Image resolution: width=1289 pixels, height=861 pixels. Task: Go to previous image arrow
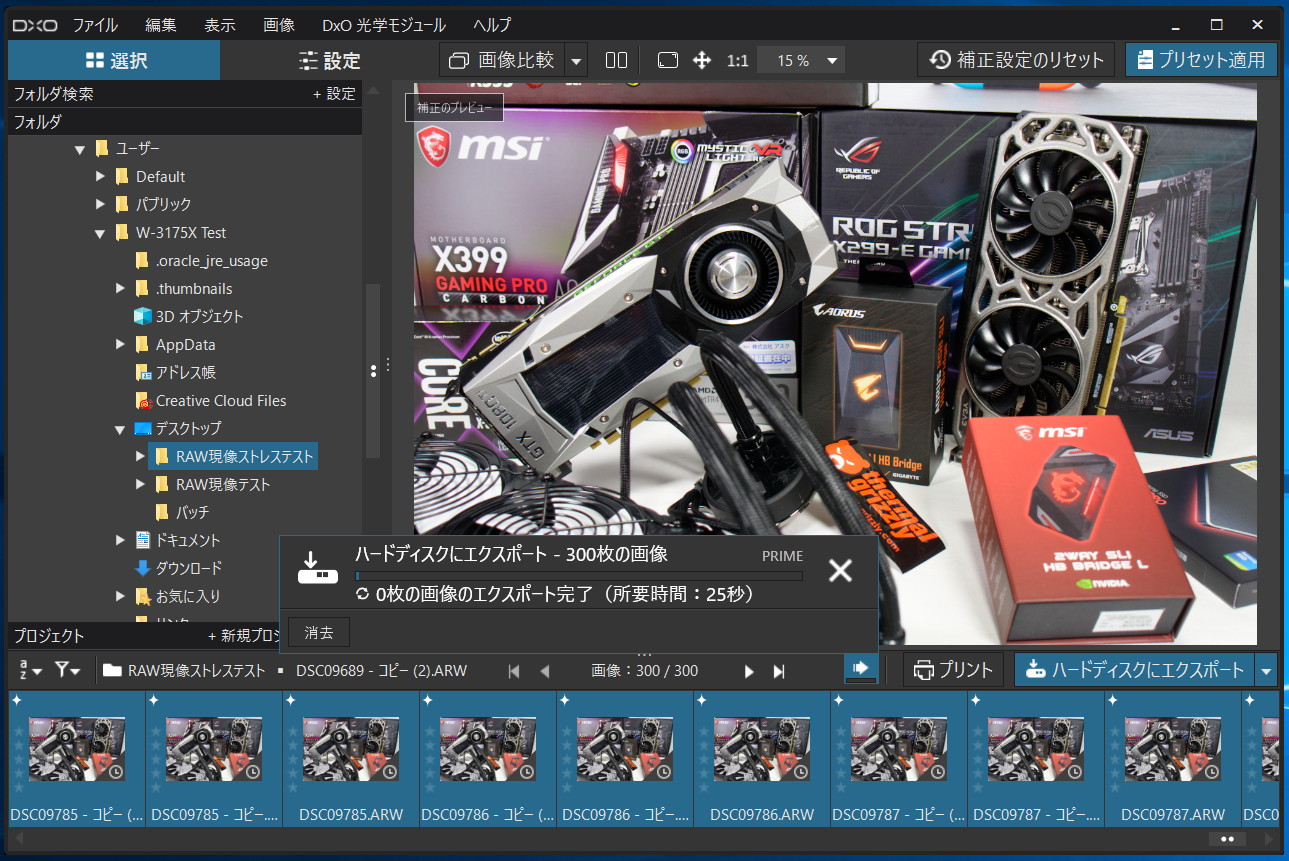544,671
